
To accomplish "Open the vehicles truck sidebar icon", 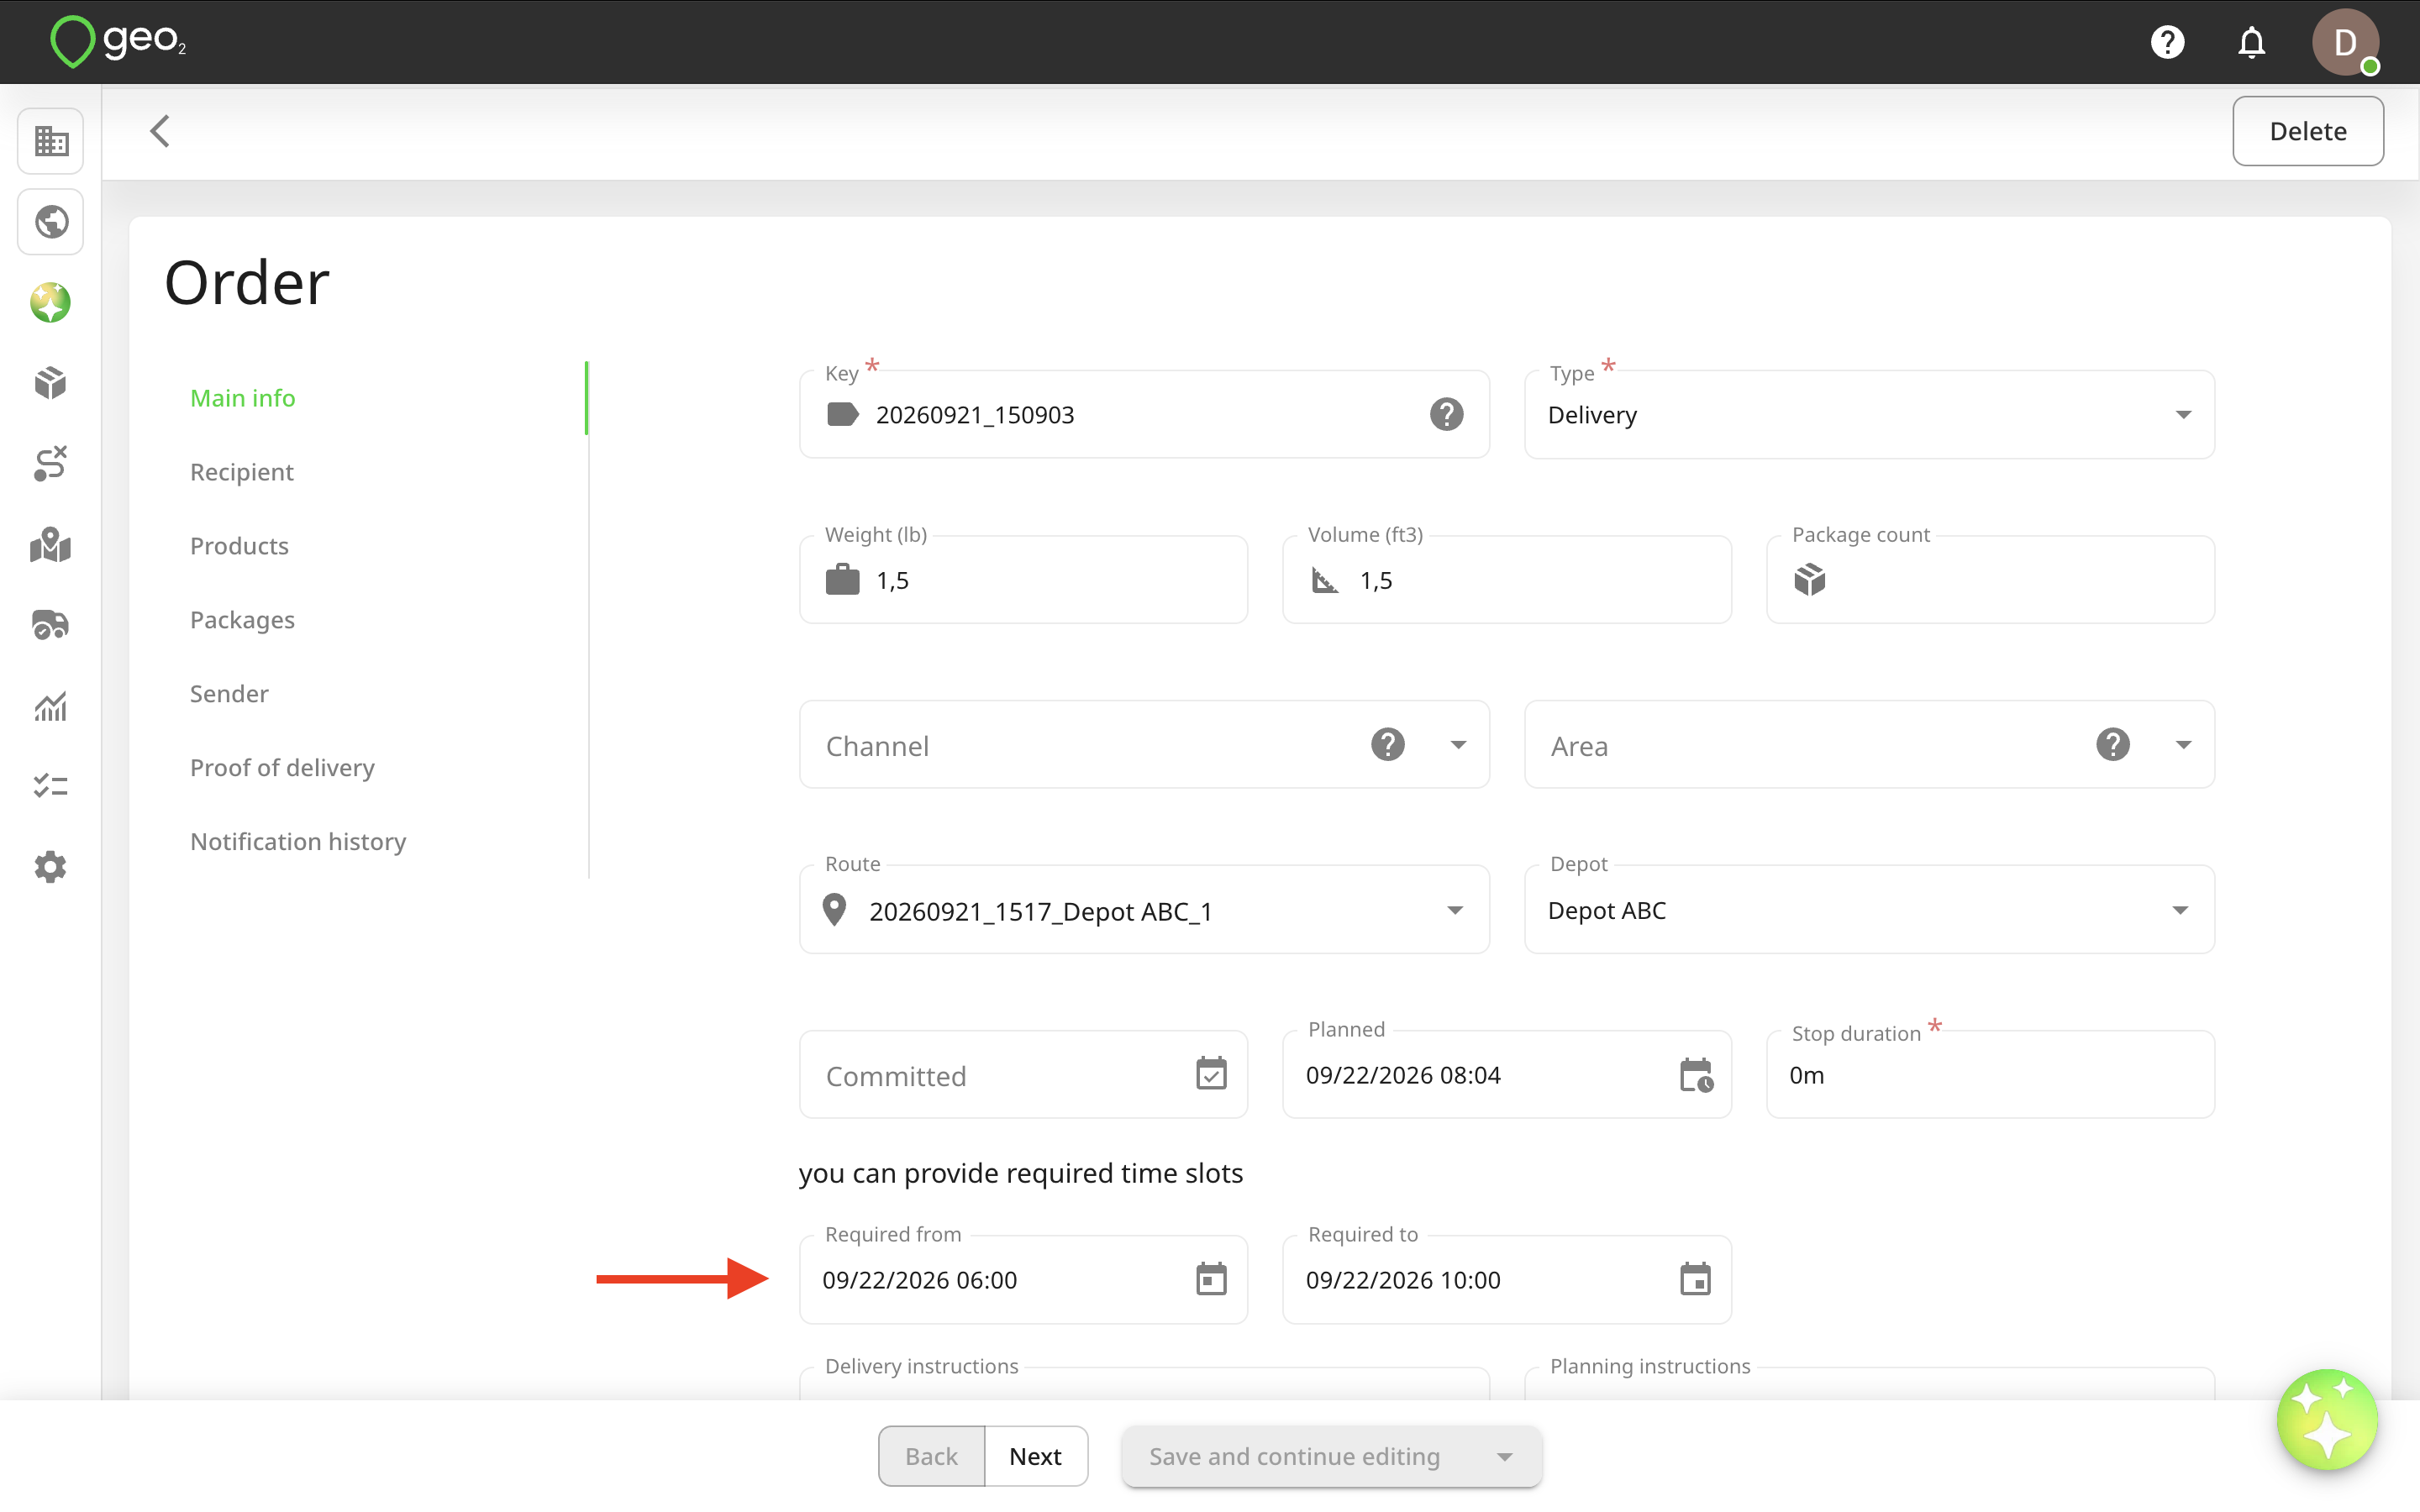I will pos(51,625).
